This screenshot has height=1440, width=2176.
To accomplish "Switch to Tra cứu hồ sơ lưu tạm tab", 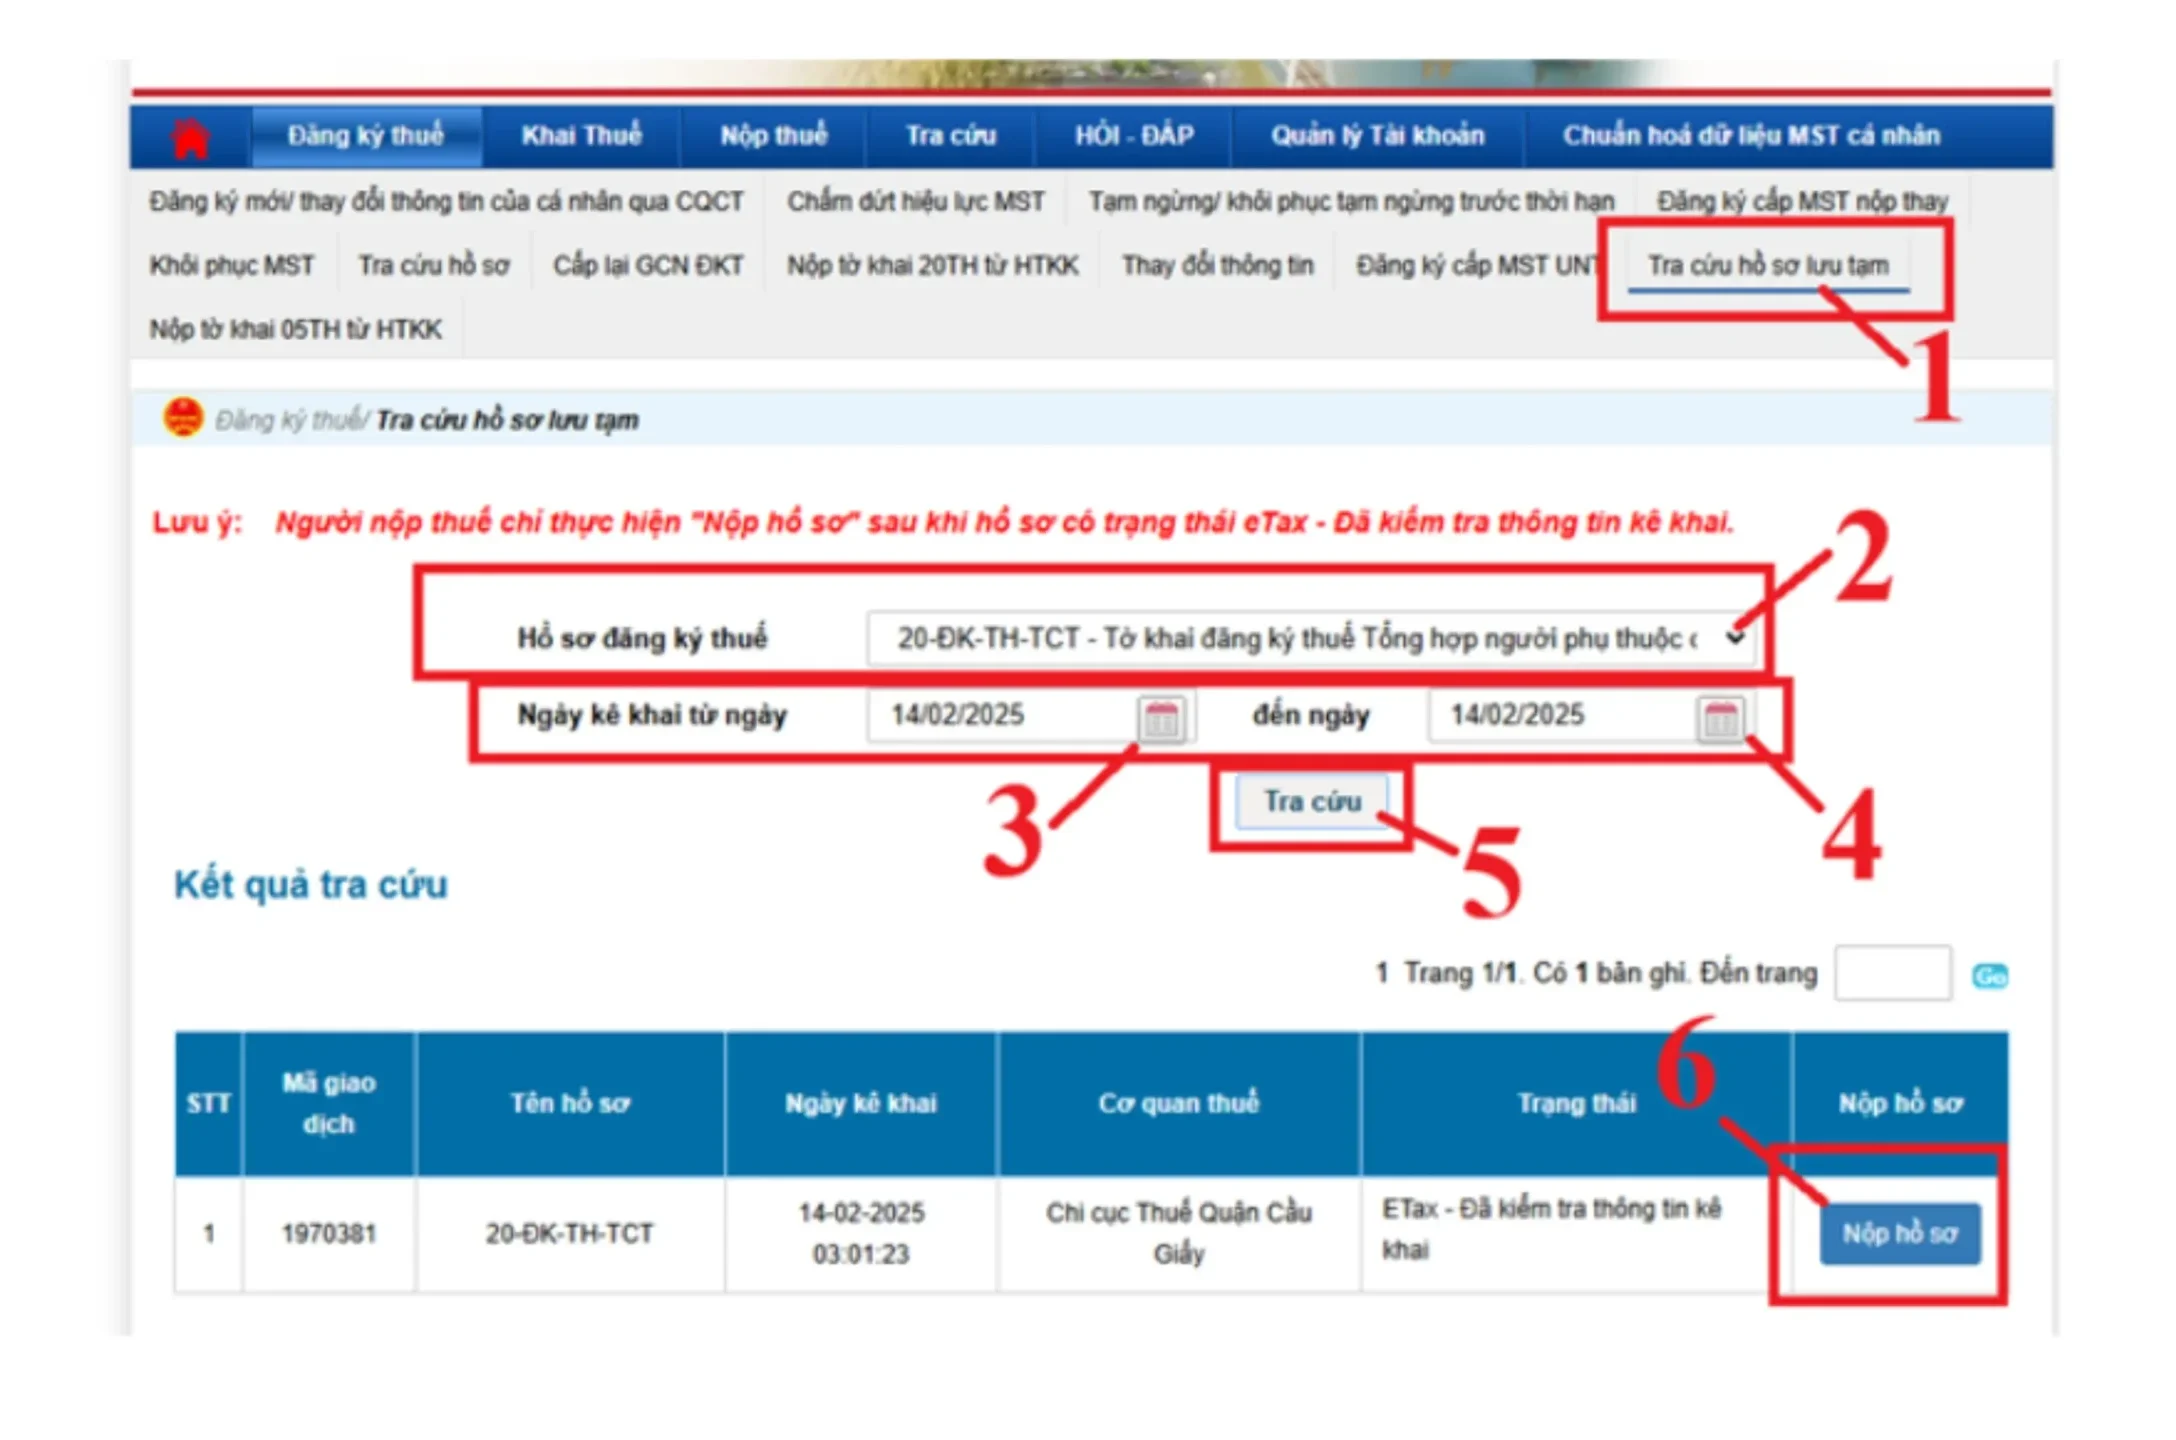I will 1768,266.
